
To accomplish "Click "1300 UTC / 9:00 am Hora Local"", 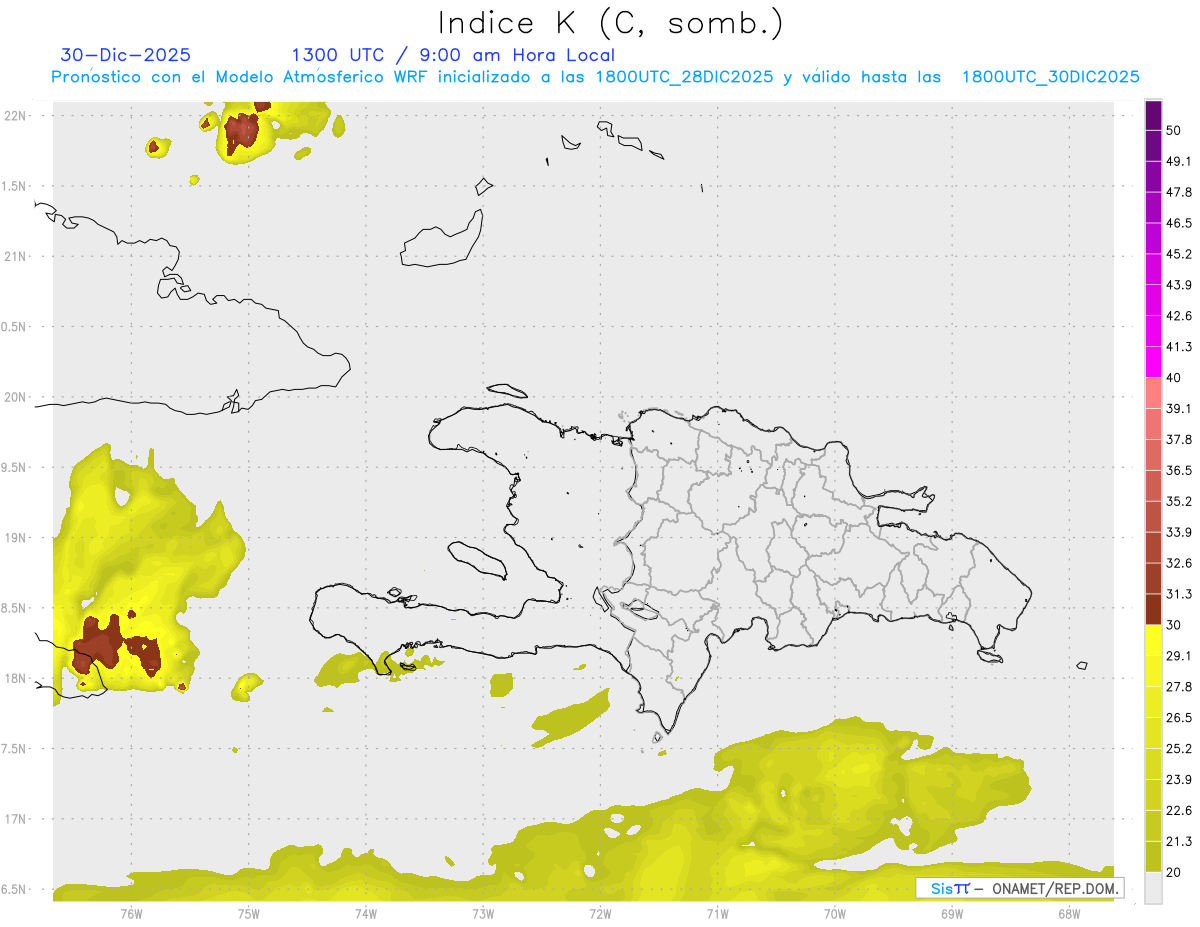I will (453, 55).
